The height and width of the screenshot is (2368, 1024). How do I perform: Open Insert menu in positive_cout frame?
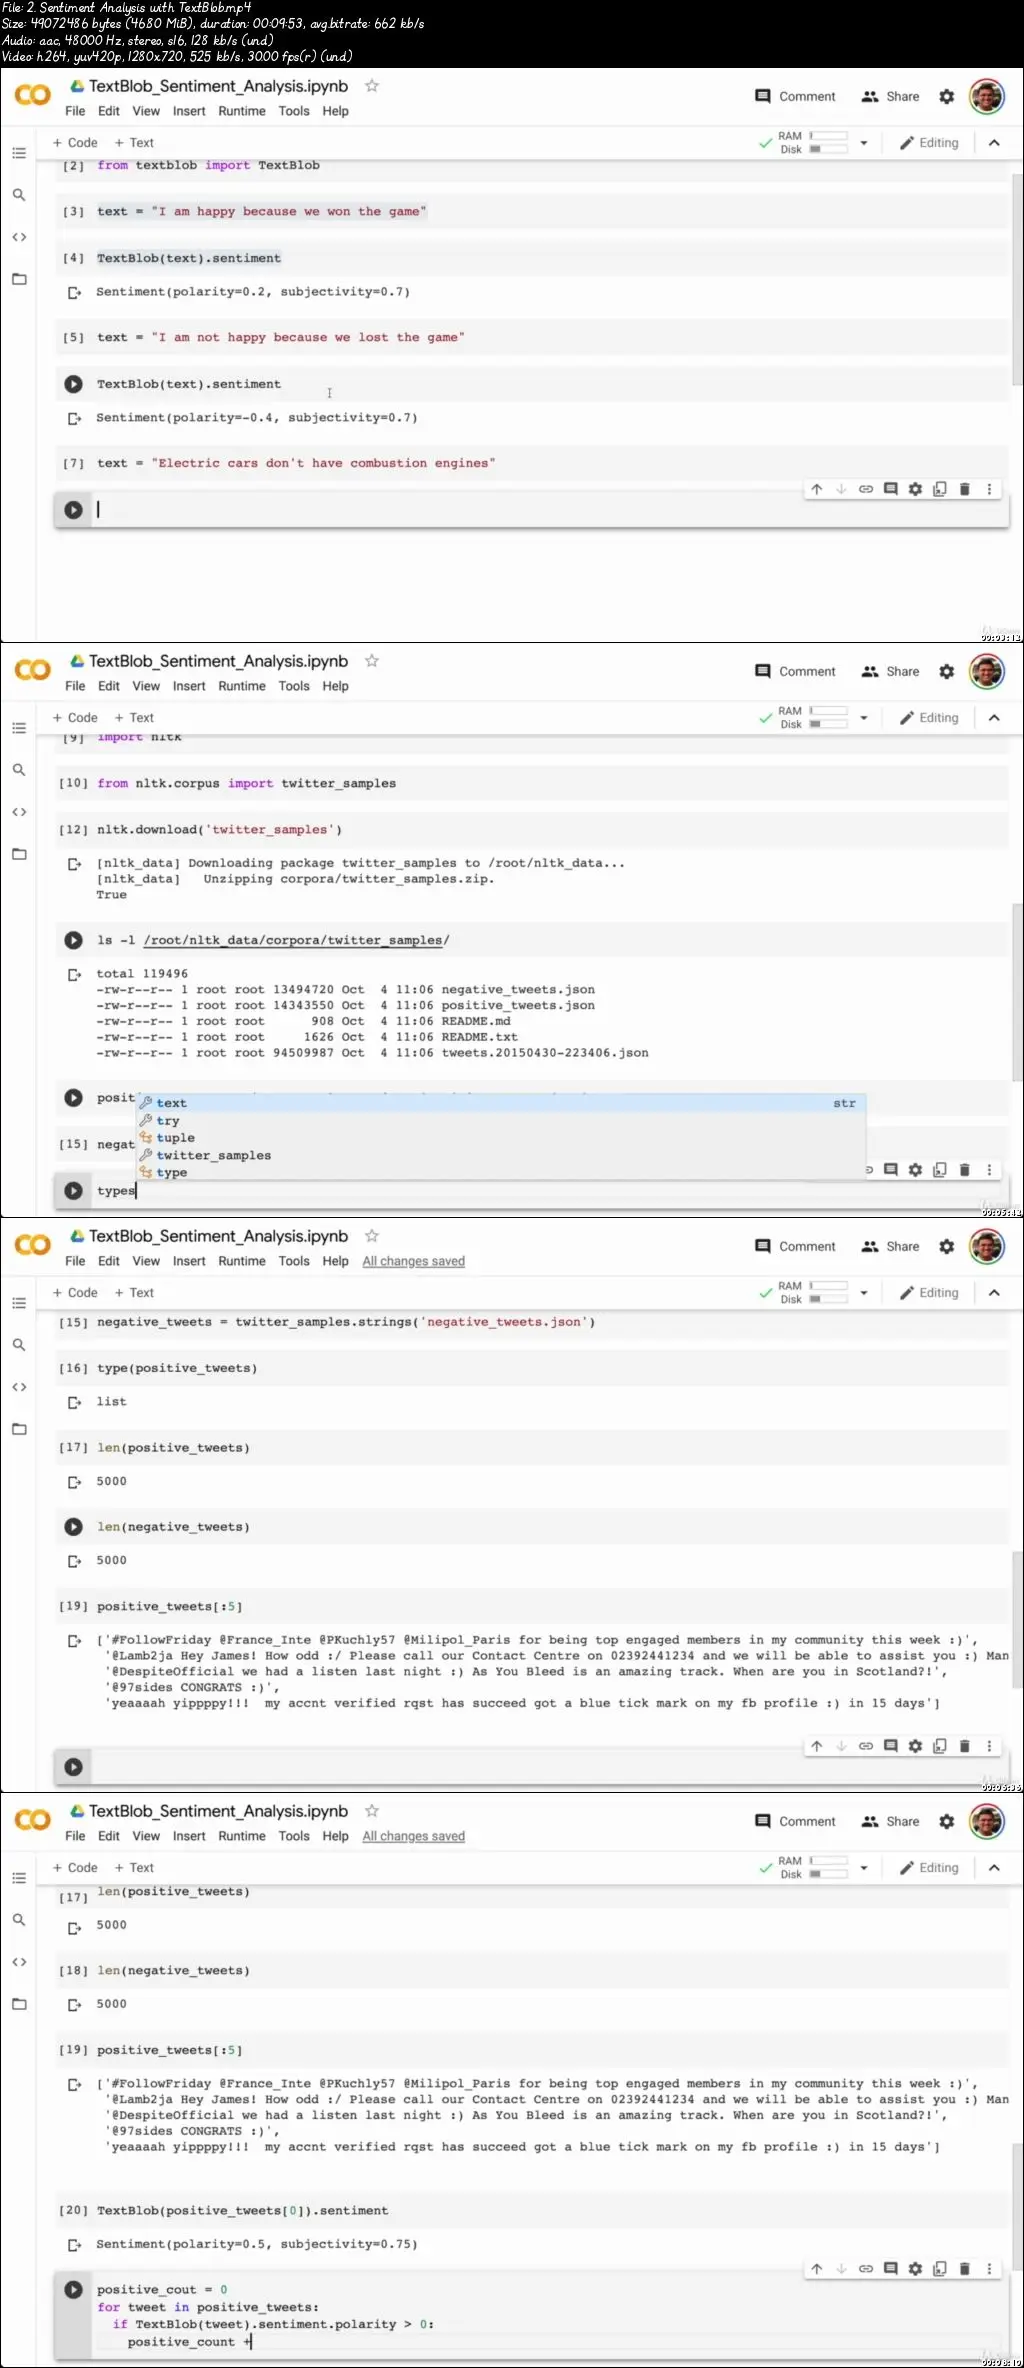point(189,1836)
